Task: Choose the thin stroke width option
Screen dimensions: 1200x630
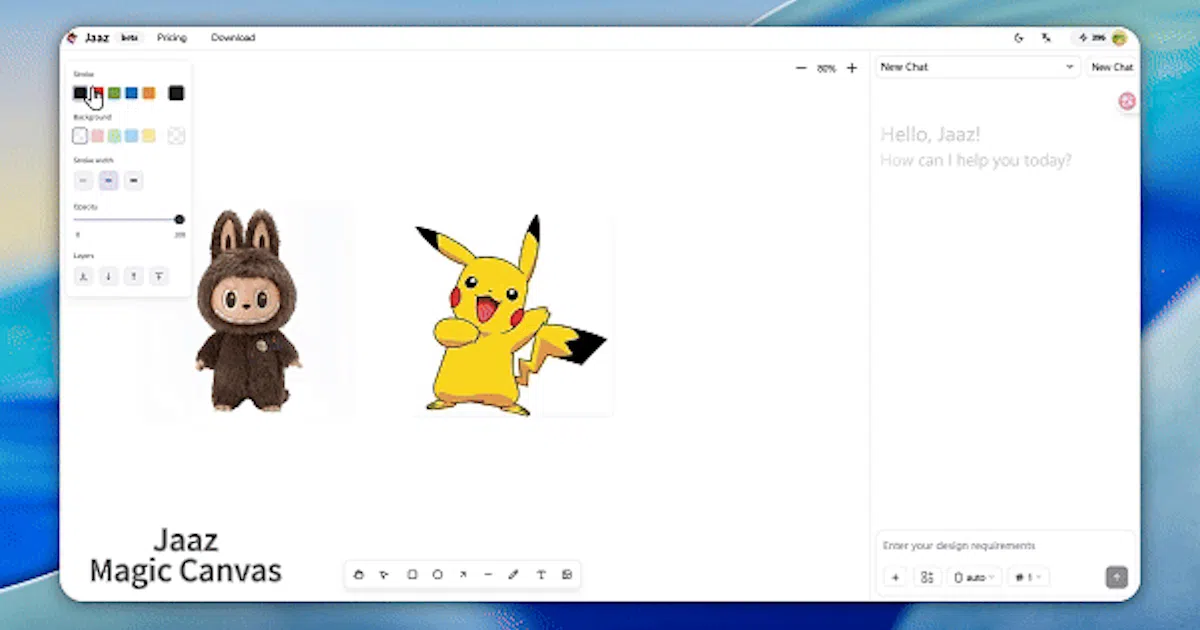Action: [x=84, y=181]
